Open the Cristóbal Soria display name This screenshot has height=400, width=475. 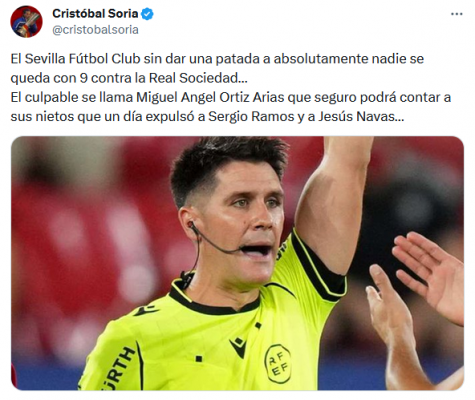pyautogui.click(x=95, y=14)
